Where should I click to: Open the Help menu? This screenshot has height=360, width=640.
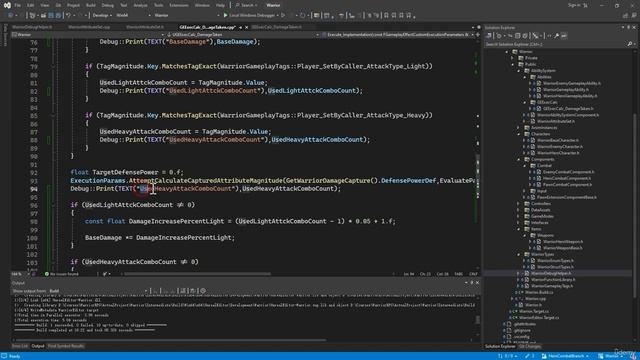coord(220,5)
